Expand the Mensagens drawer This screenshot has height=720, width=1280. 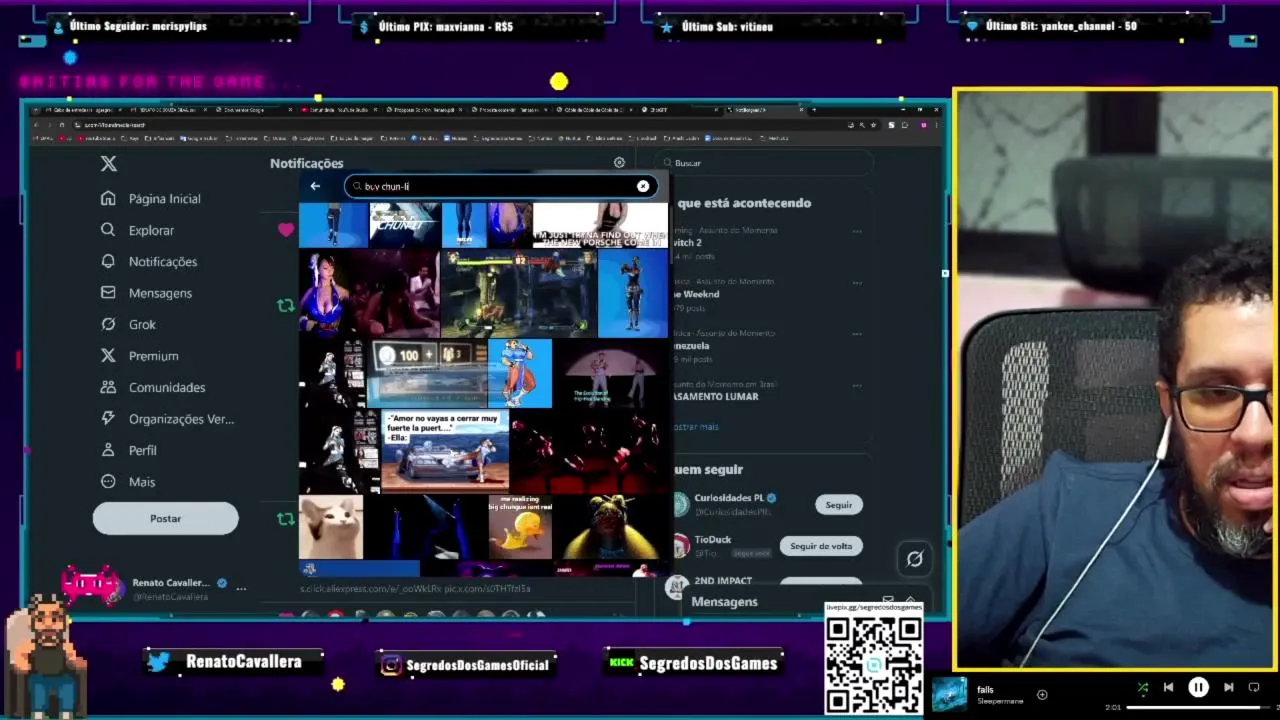click(x=910, y=601)
